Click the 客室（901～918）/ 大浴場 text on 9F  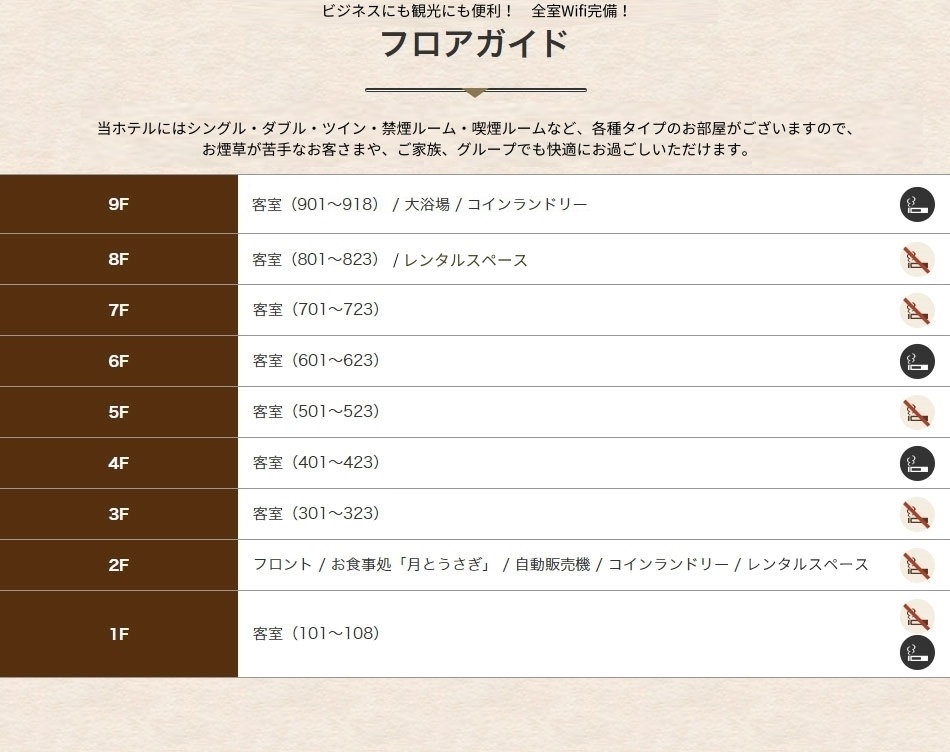click(351, 205)
